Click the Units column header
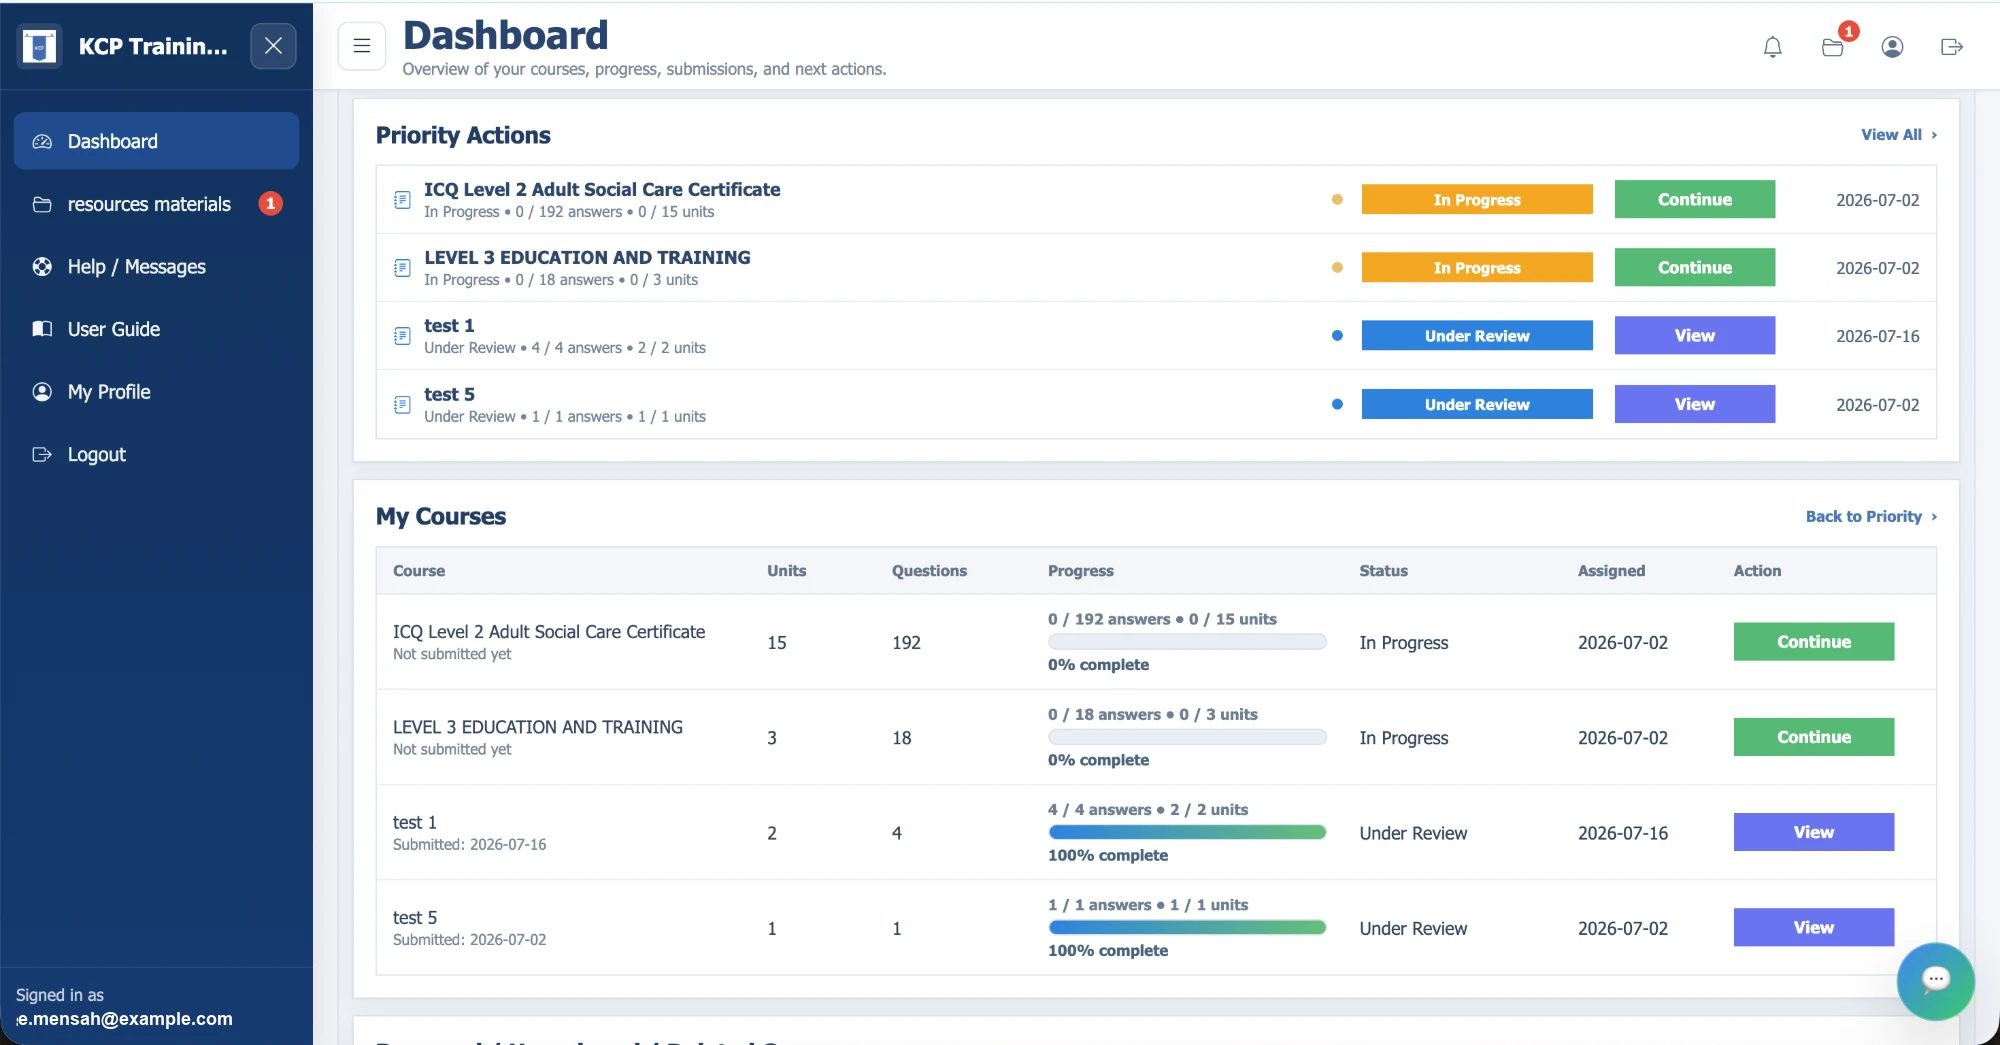The height and width of the screenshot is (1045, 2000). click(787, 571)
